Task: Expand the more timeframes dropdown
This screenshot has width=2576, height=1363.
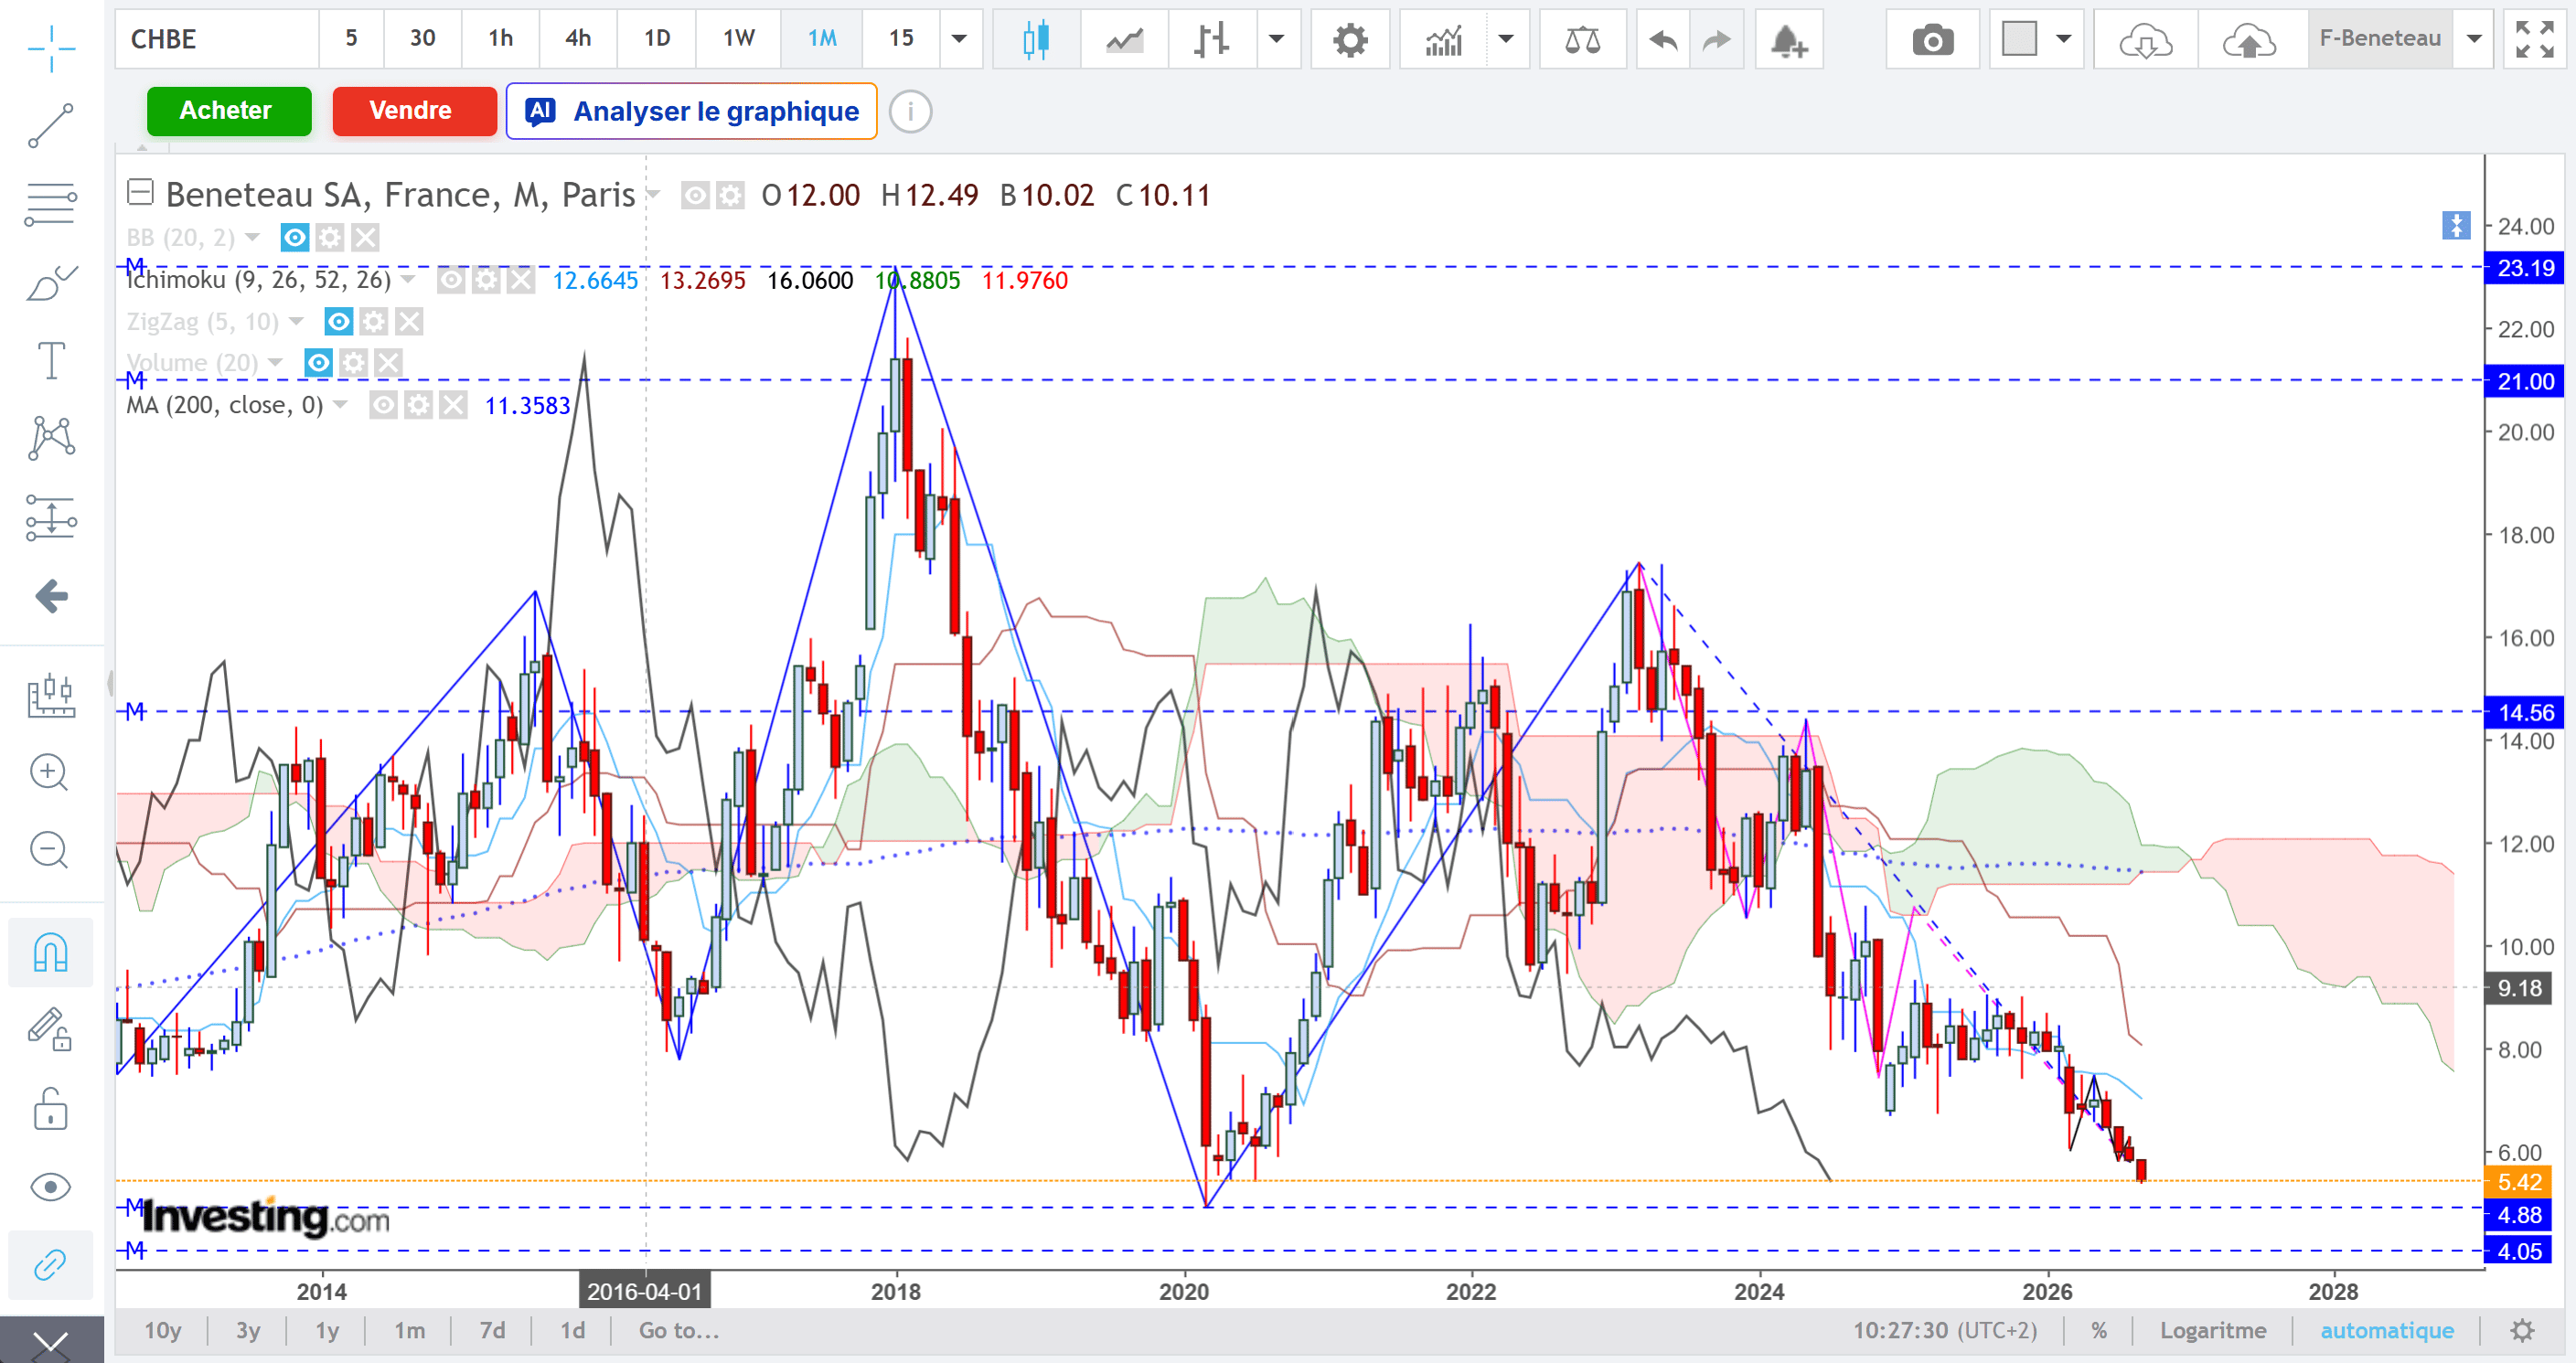Action: click(x=959, y=39)
